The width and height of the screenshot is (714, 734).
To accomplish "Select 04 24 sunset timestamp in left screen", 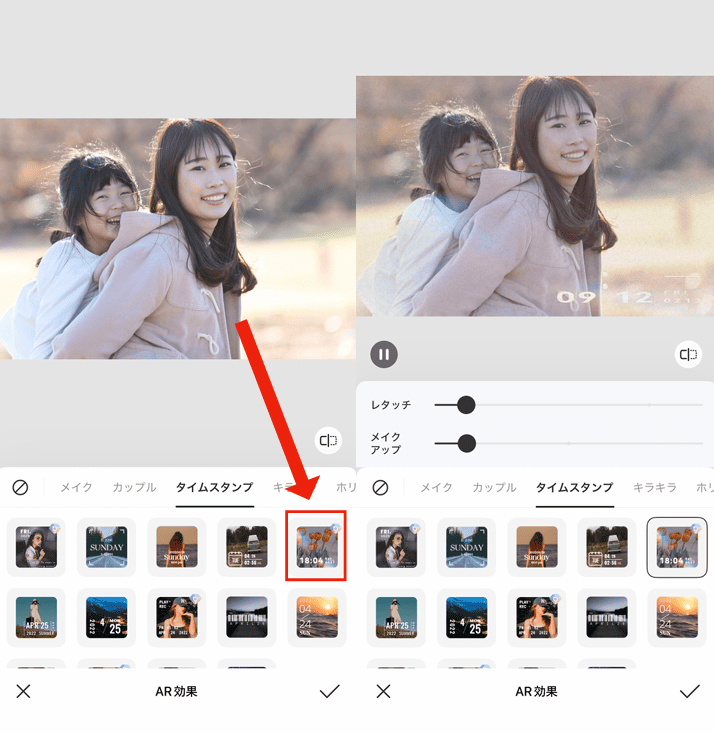I will point(317,617).
